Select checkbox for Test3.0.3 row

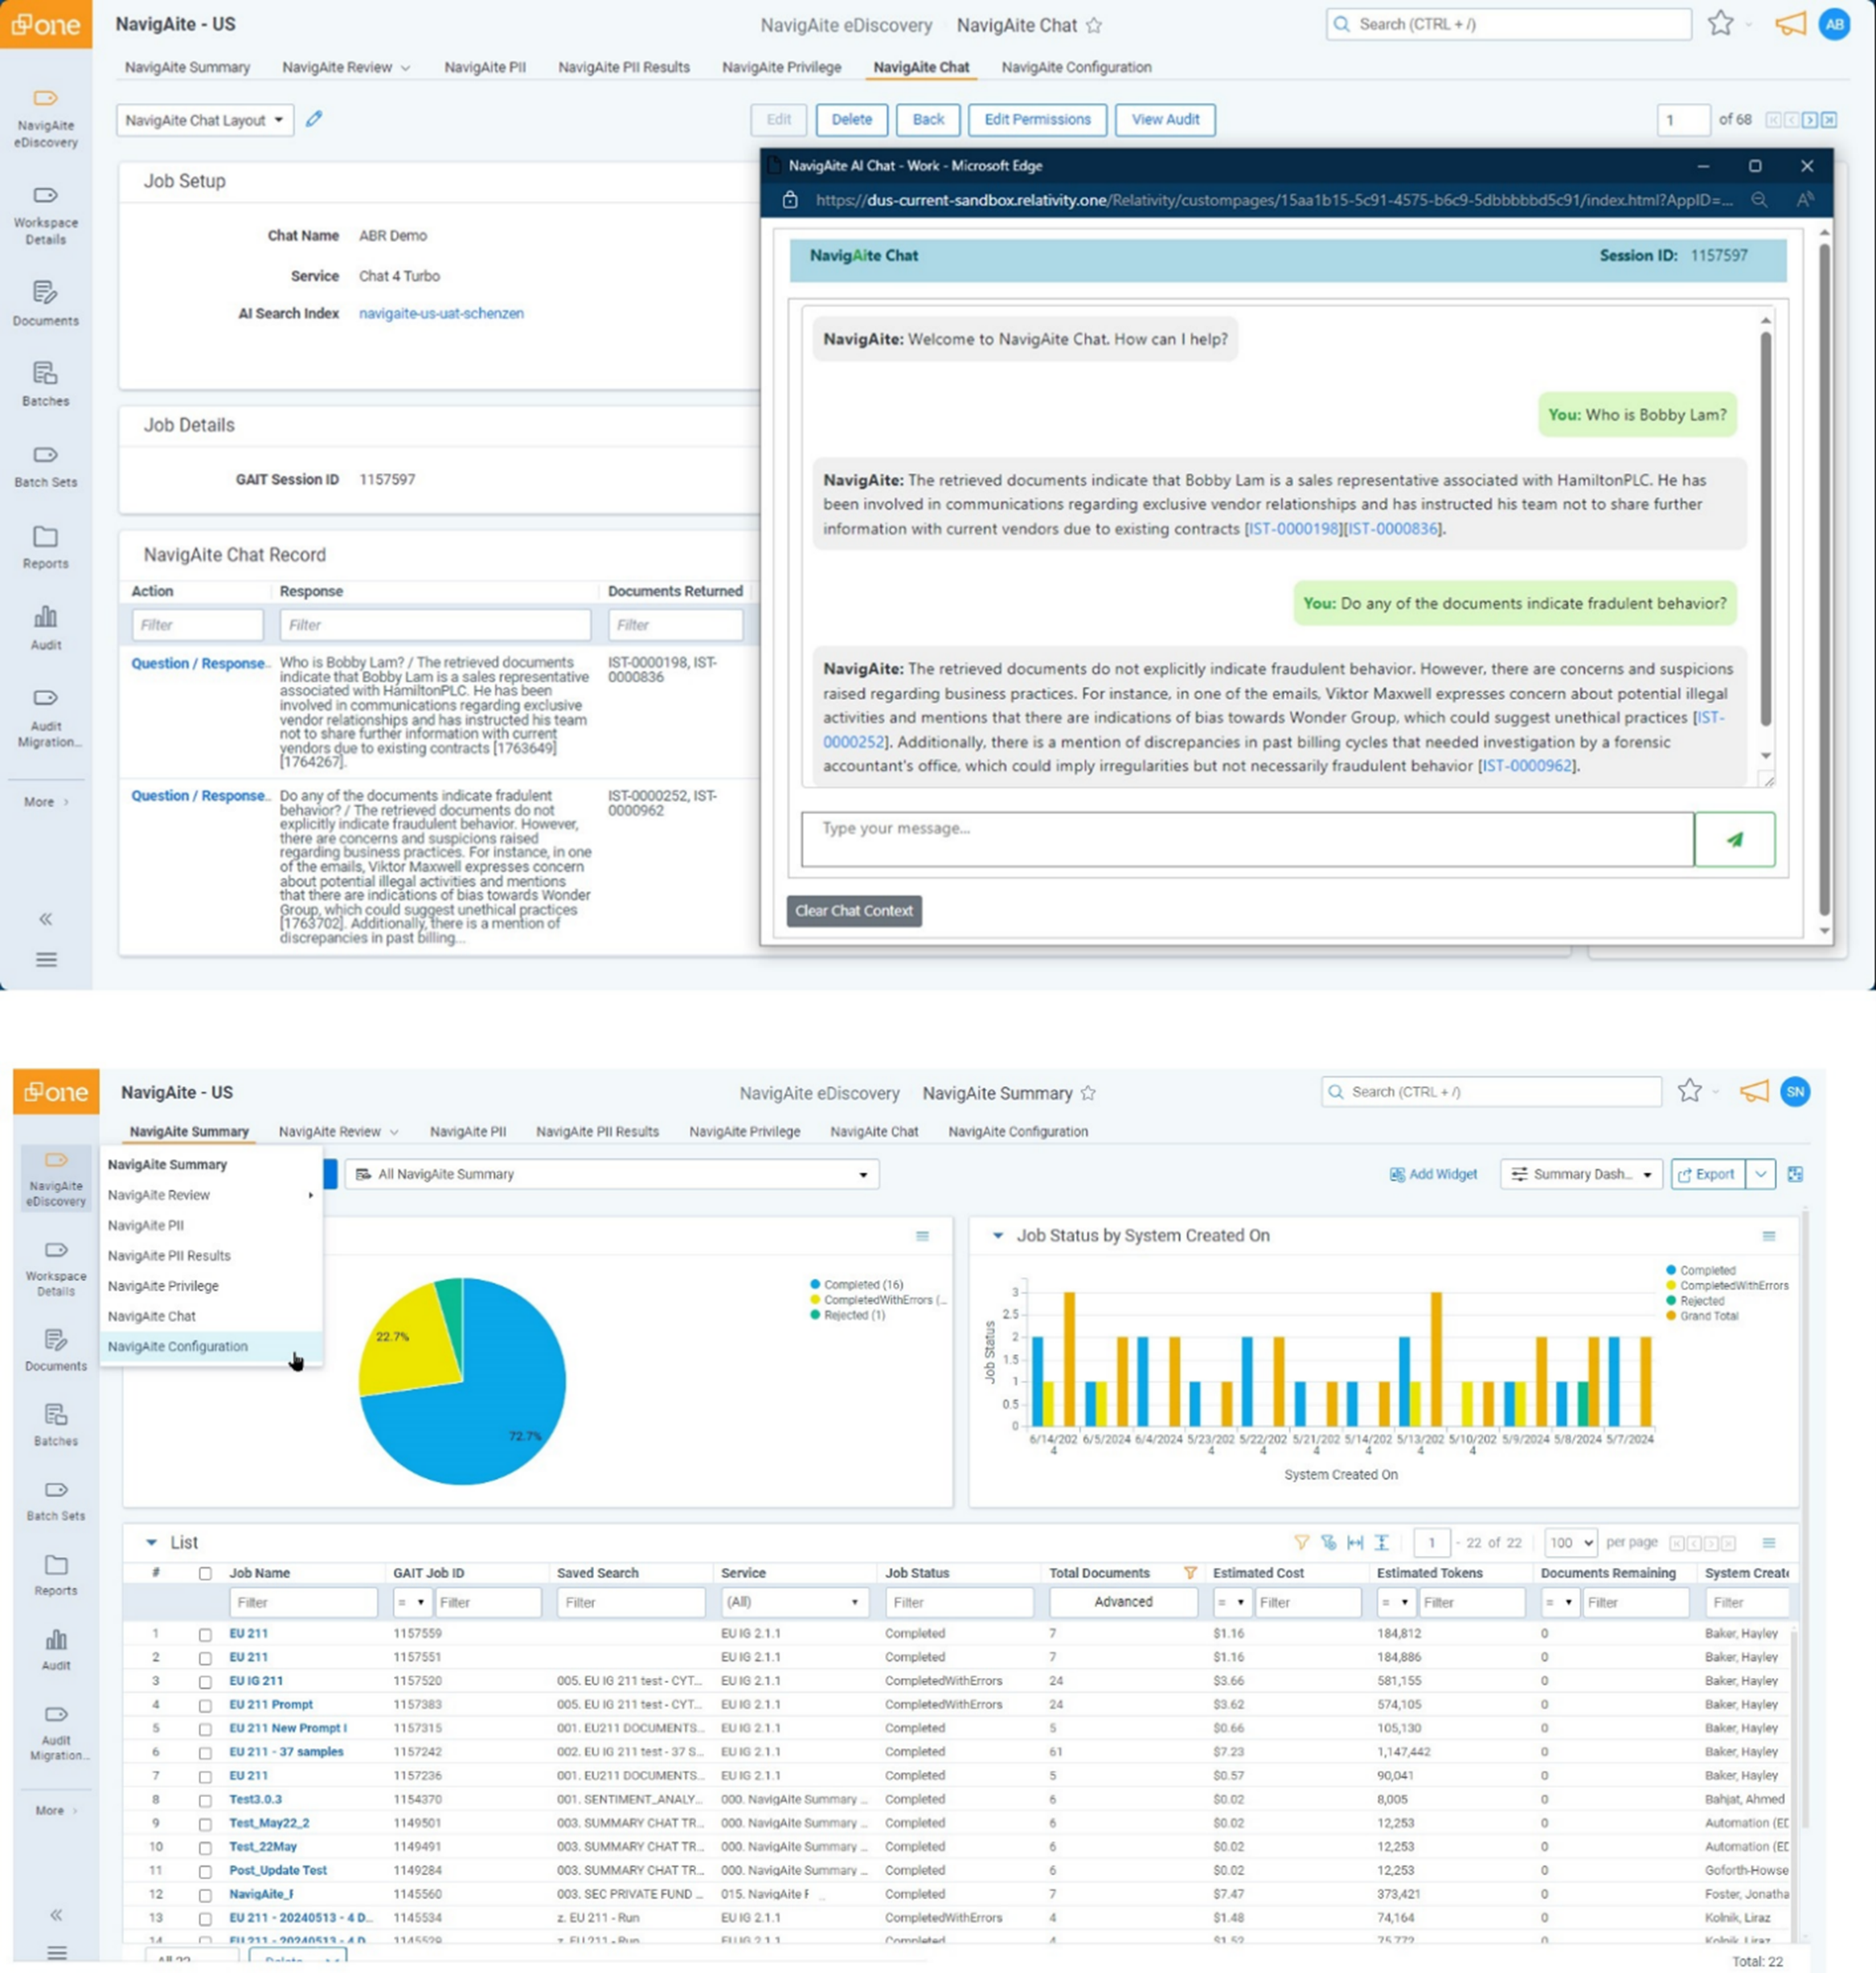(205, 1800)
